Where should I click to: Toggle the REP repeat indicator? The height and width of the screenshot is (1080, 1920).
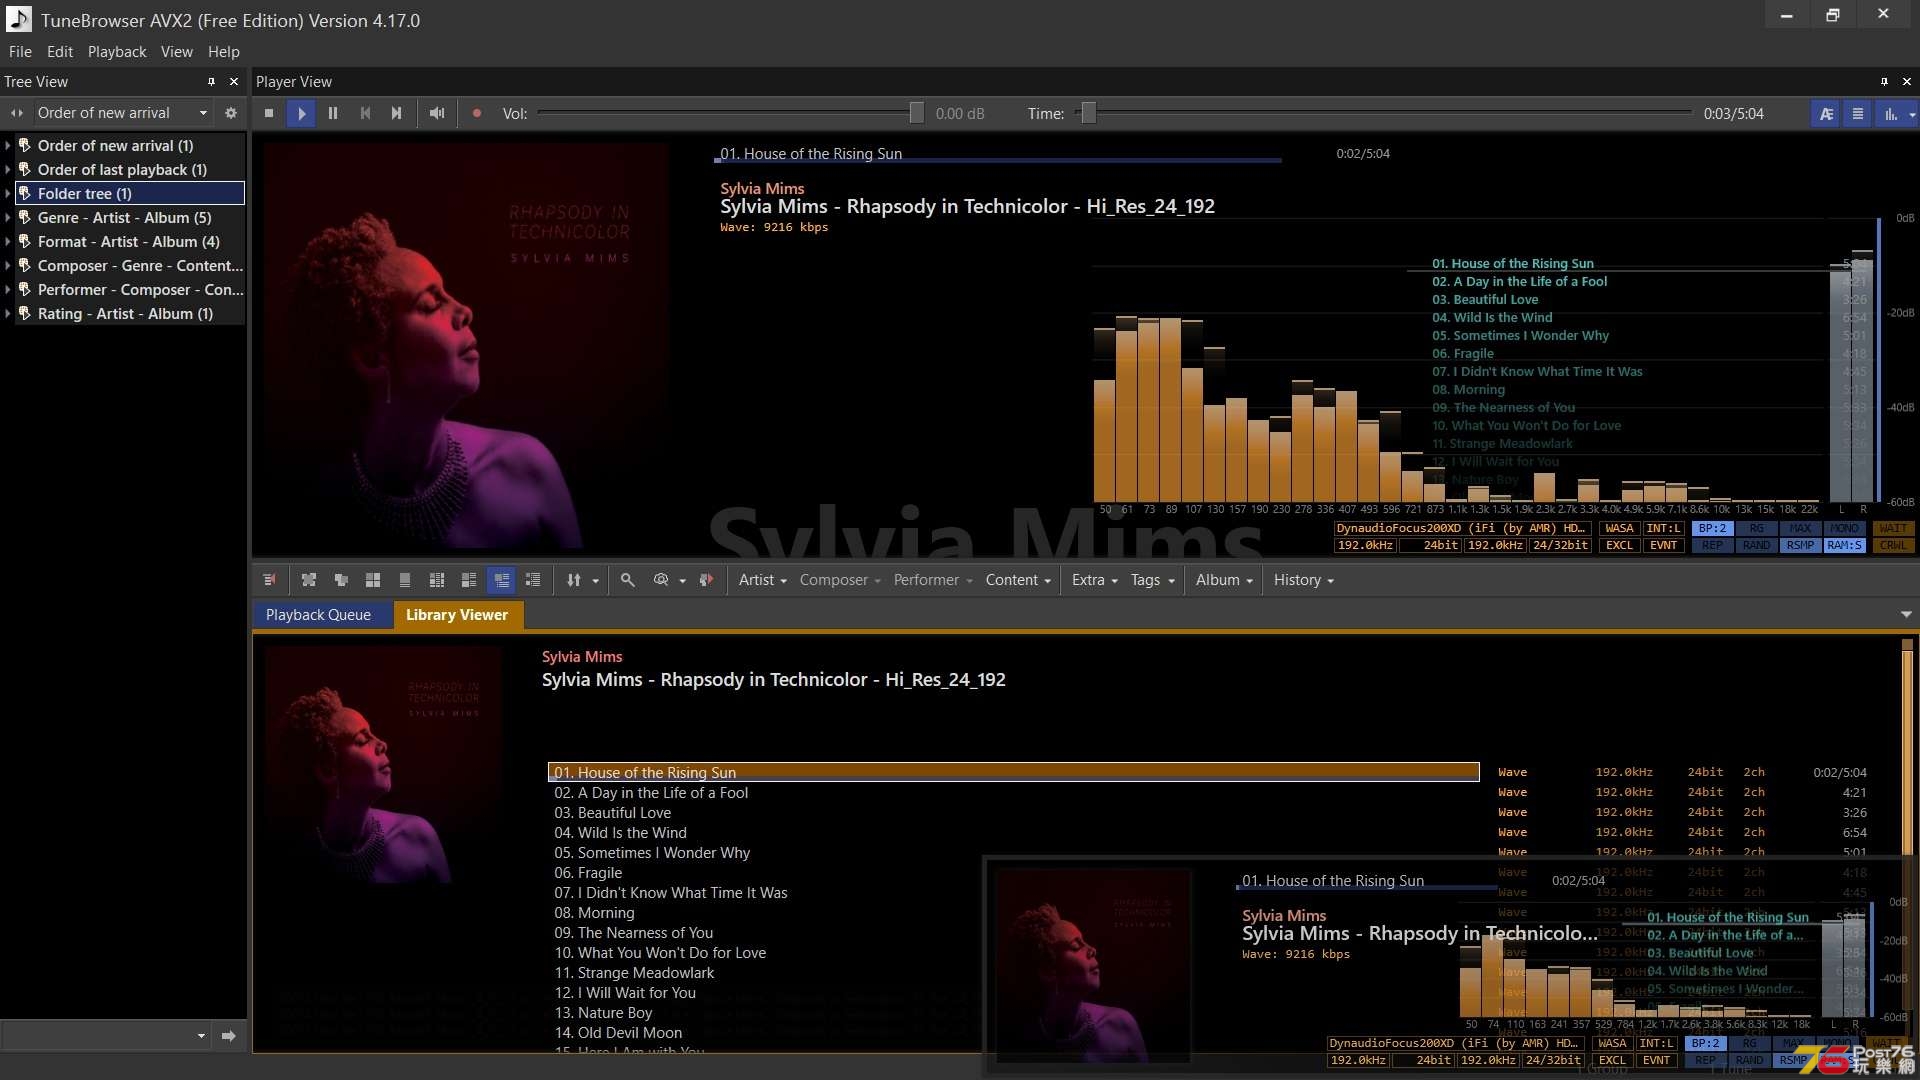1712,546
